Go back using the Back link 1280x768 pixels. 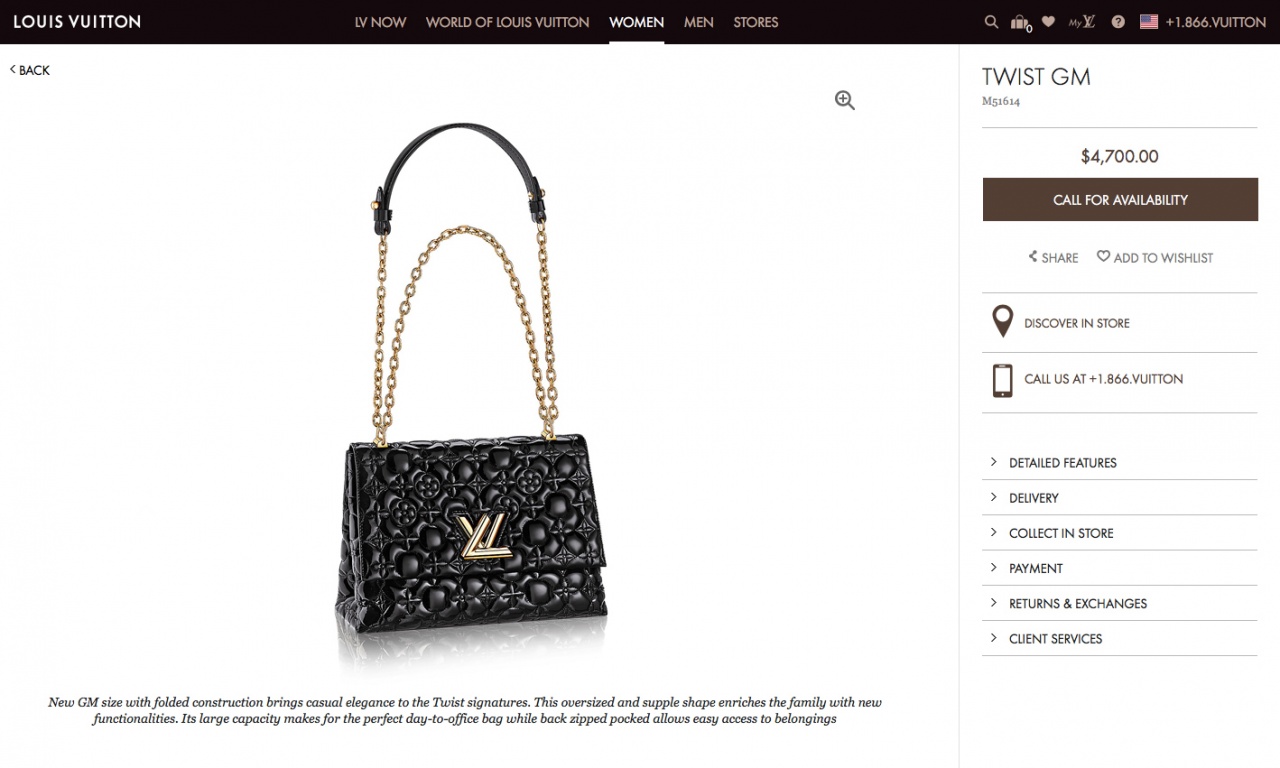point(30,70)
